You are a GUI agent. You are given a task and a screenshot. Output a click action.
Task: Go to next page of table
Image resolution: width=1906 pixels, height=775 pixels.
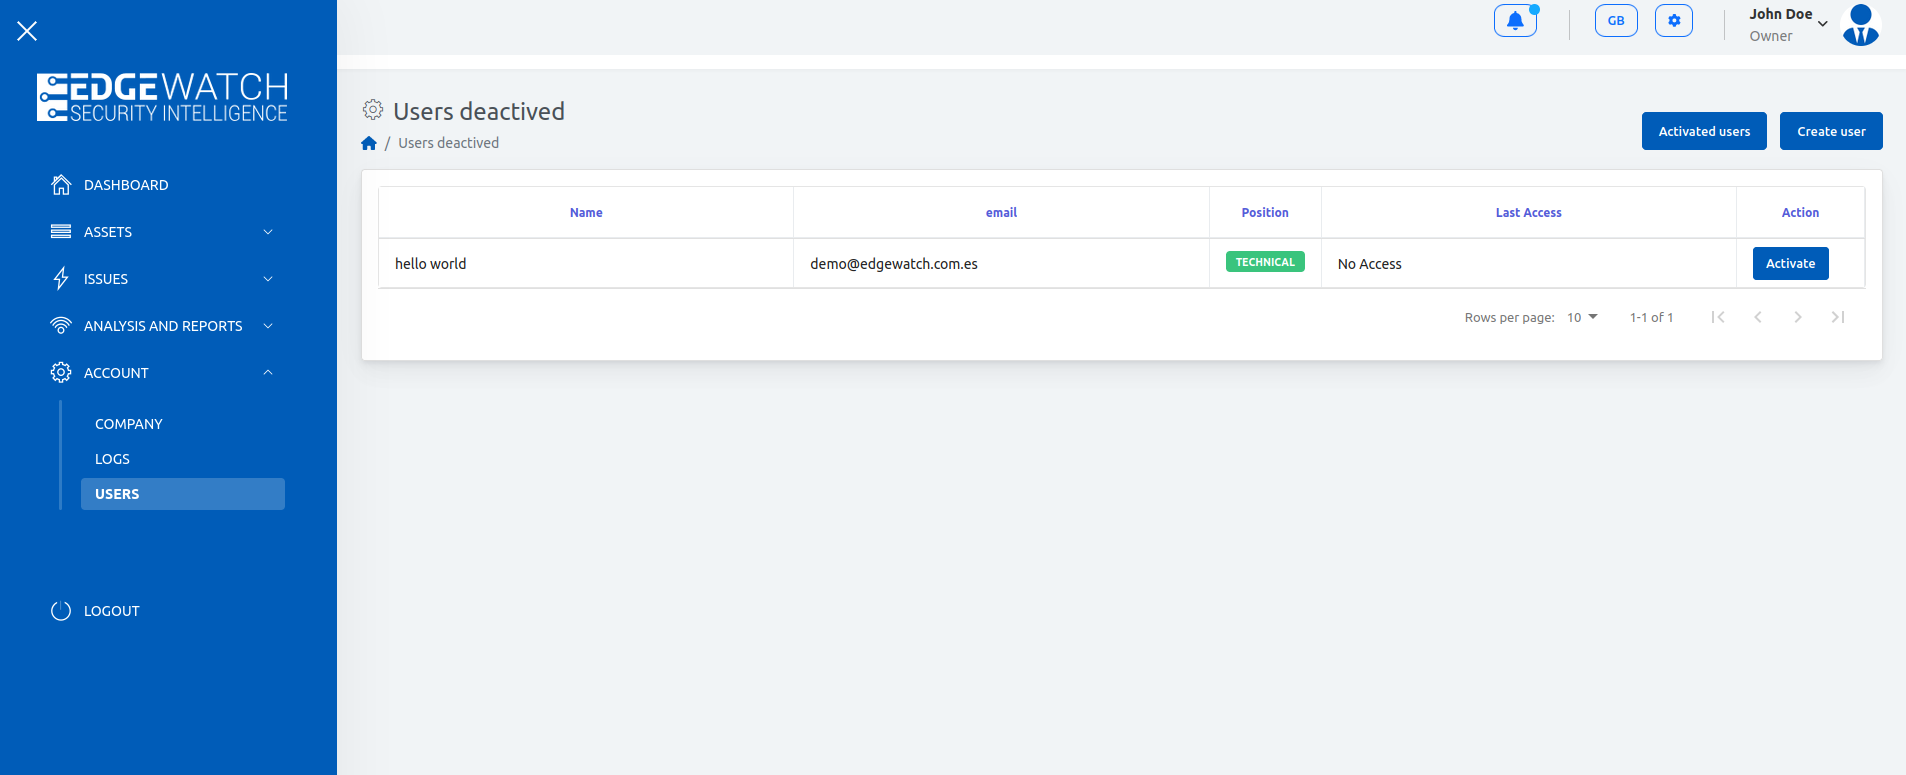pyautogui.click(x=1798, y=317)
